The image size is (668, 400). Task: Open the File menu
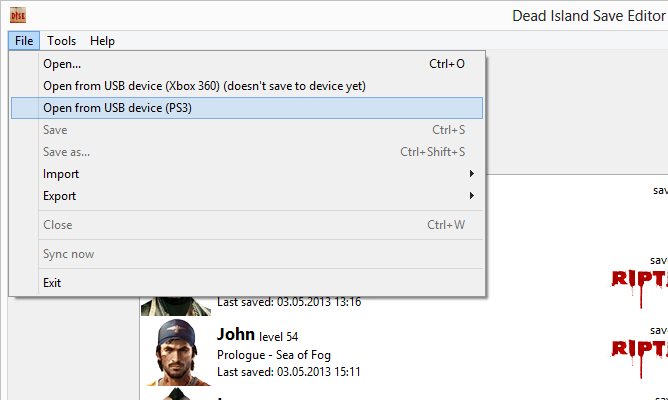point(24,41)
